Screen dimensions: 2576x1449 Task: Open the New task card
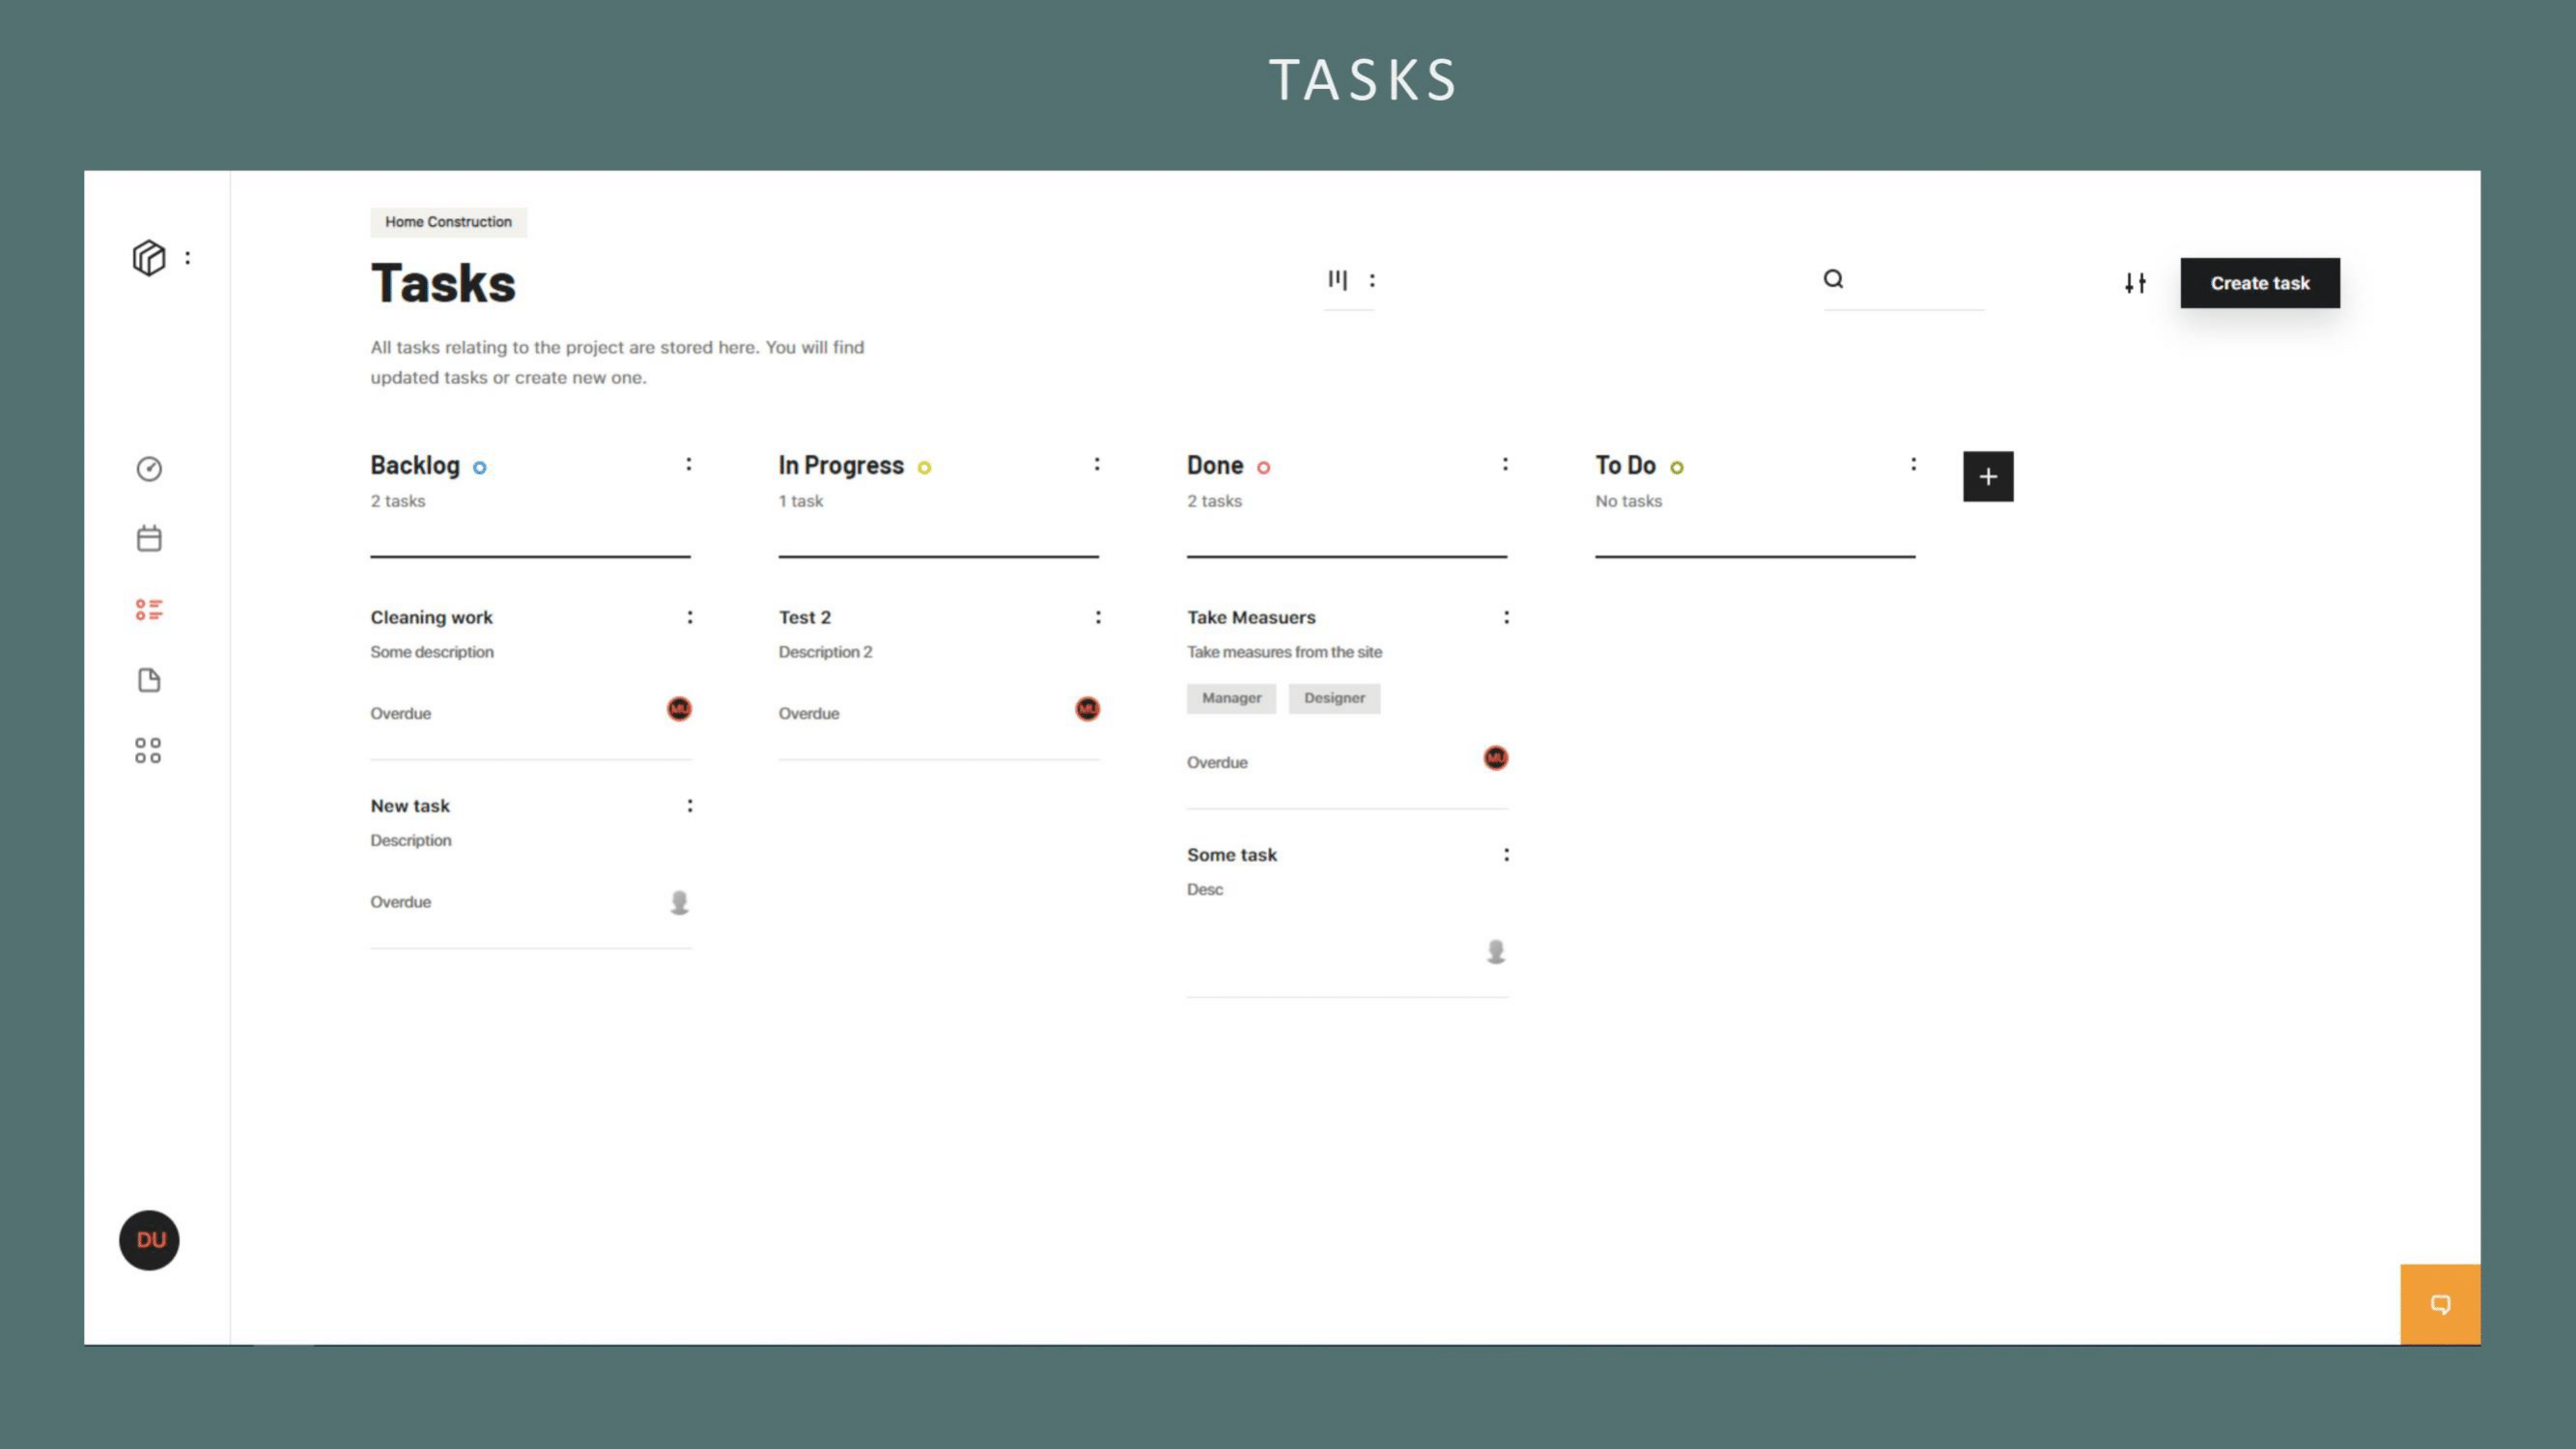tap(410, 806)
